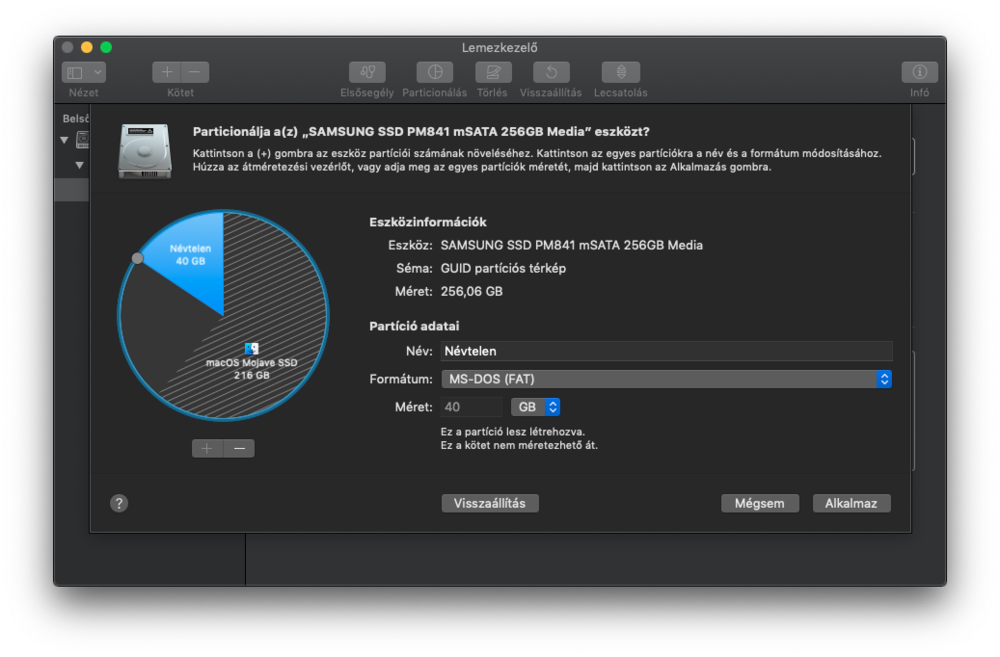Click the Méret size field
1000x657 pixels.
tap(471, 407)
